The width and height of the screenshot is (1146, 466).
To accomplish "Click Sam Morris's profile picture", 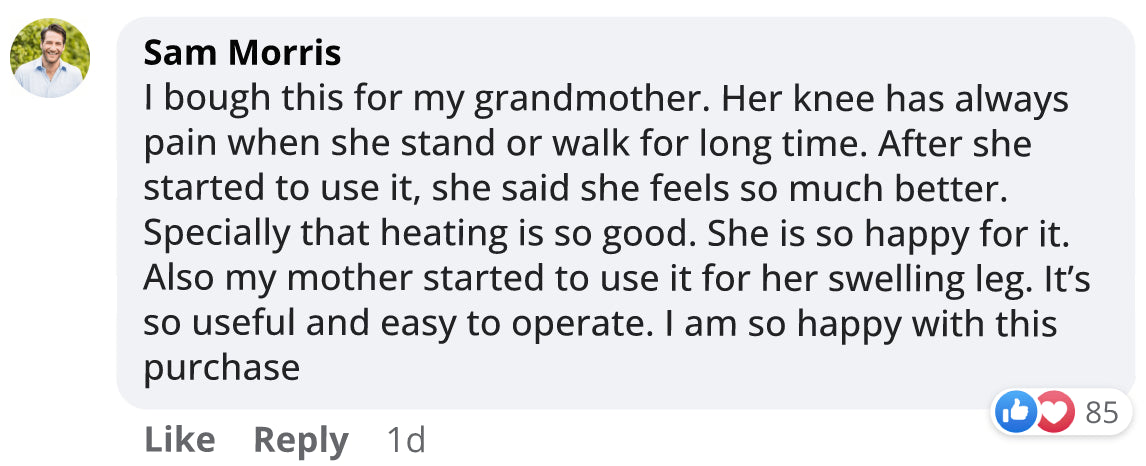I will (50, 58).
